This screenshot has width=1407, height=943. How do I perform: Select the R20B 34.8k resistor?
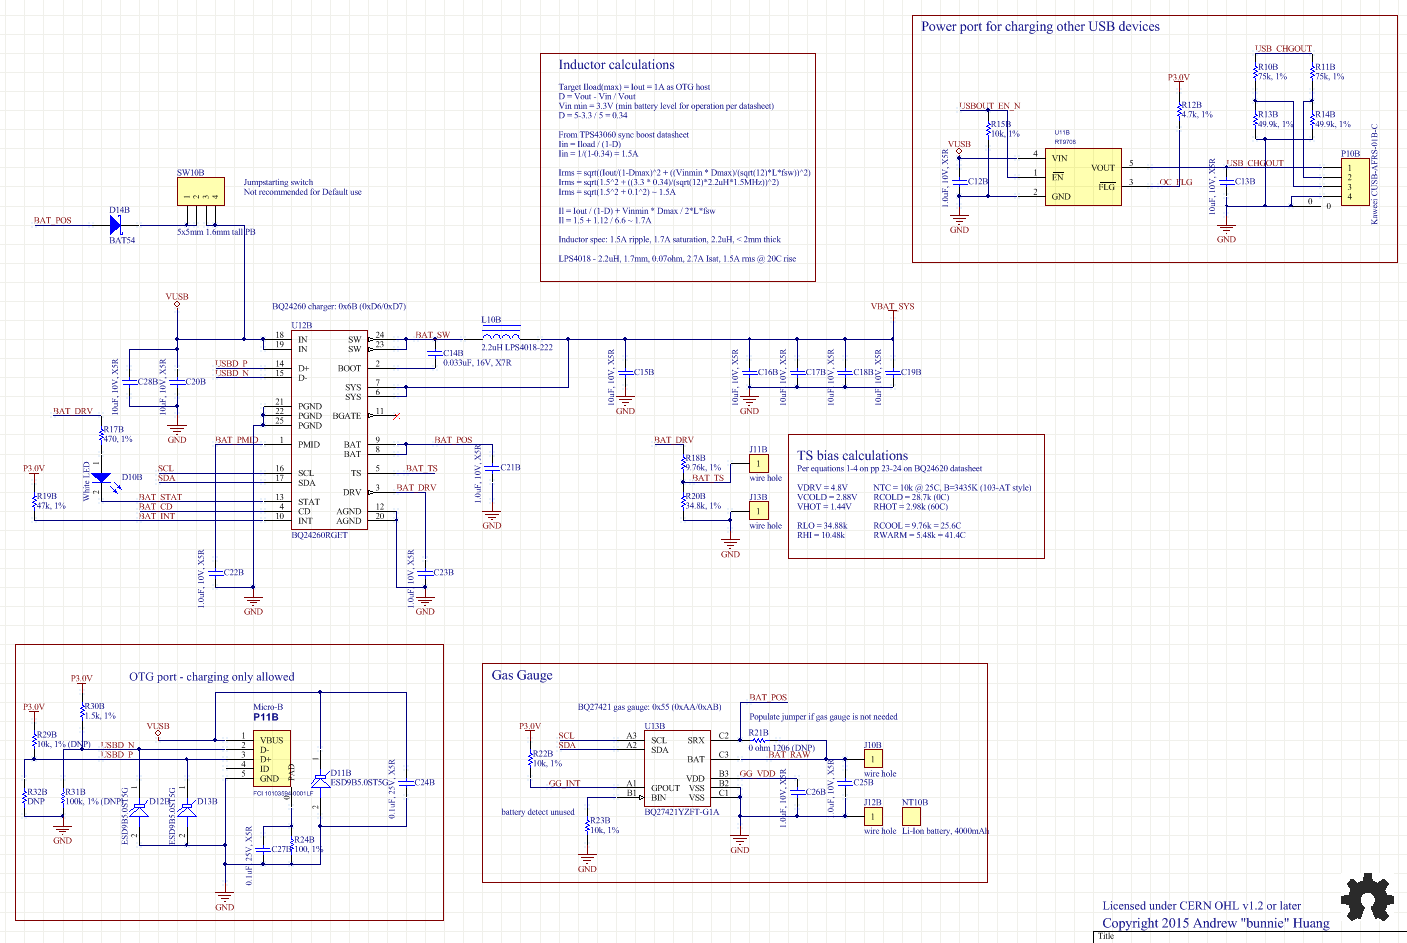tap(683, 501)
